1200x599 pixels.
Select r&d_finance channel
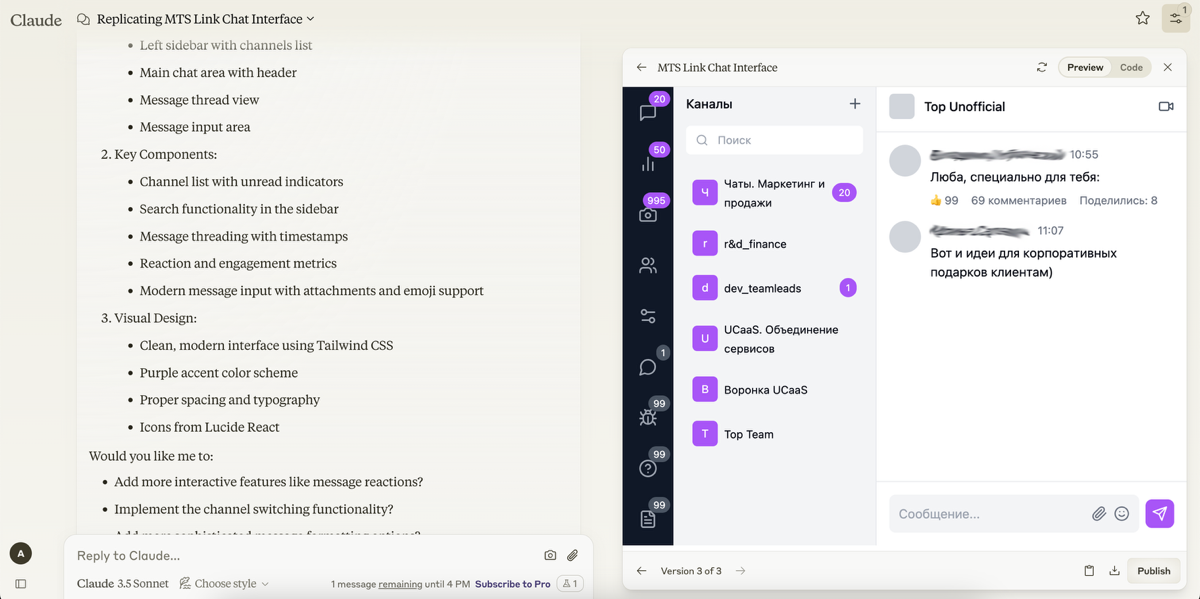775,243
